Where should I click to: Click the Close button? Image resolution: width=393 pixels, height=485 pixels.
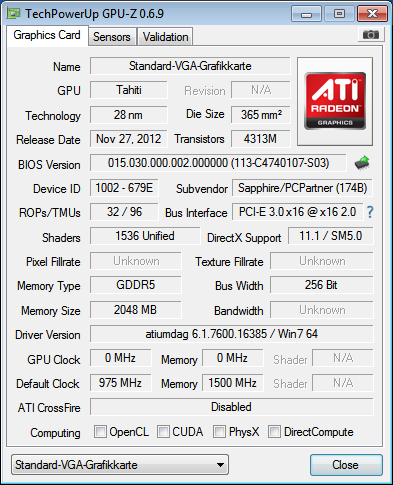tap(346, 465)
